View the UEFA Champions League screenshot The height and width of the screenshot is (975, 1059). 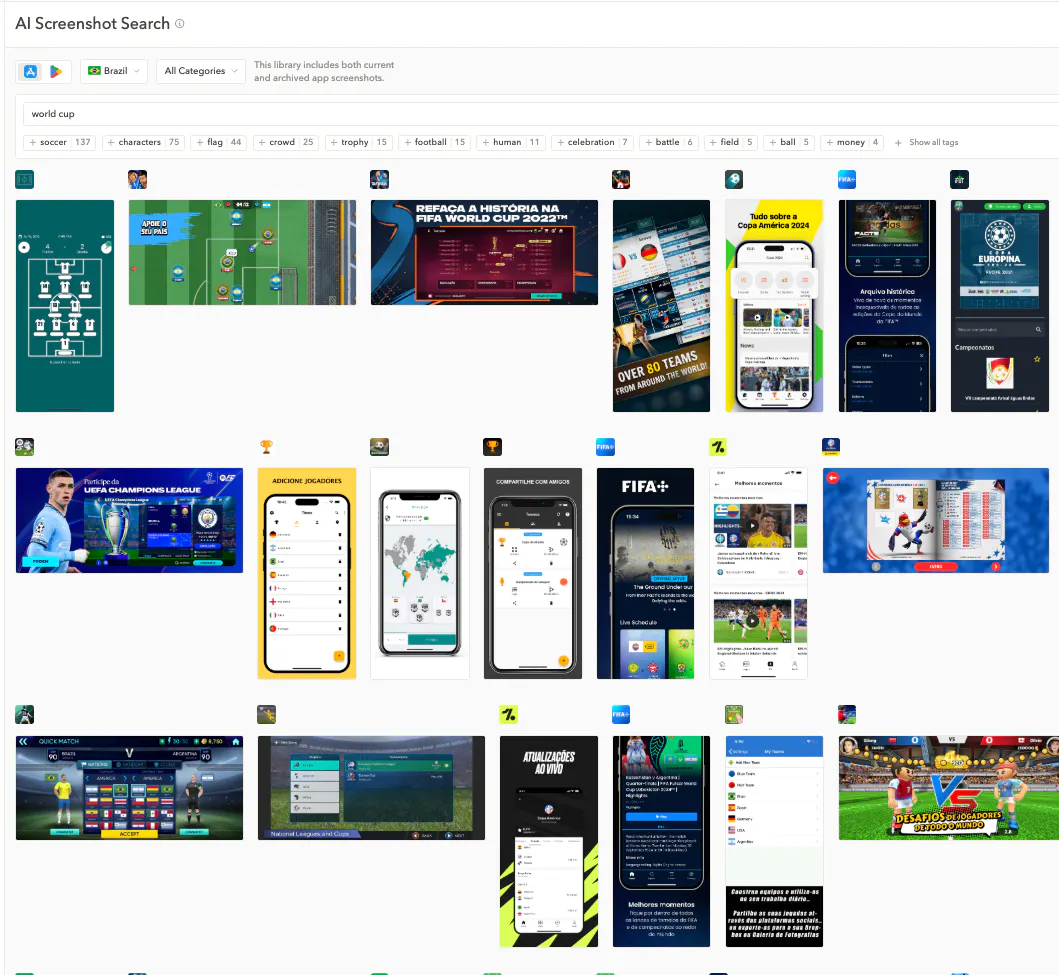[x=130, y=521]
